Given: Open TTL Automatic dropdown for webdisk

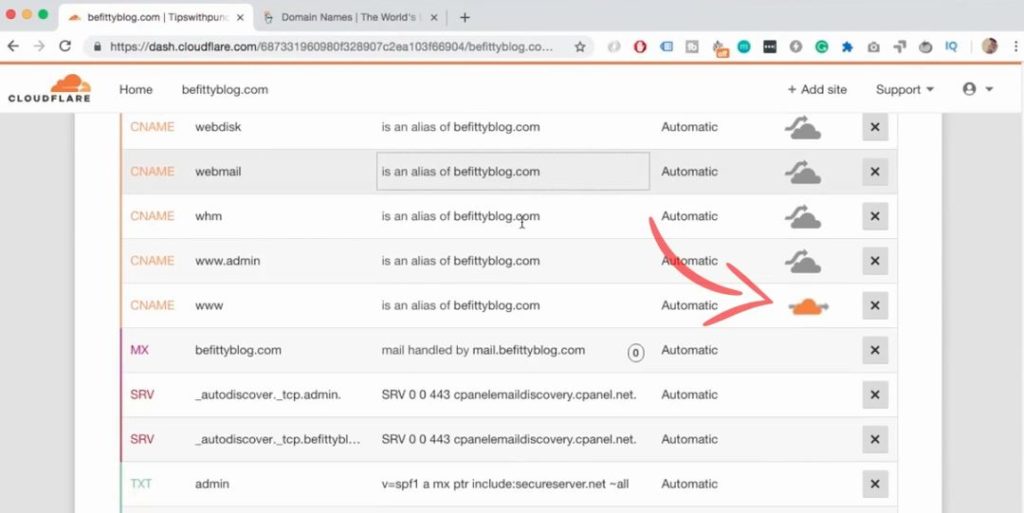Looking at the screenshot, I should [689, 127].
